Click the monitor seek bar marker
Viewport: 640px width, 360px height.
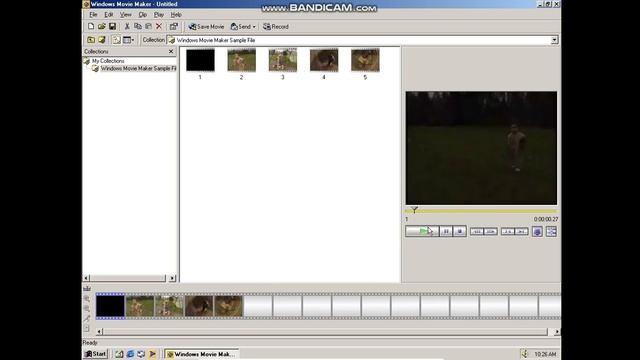(x=414, y=210)
